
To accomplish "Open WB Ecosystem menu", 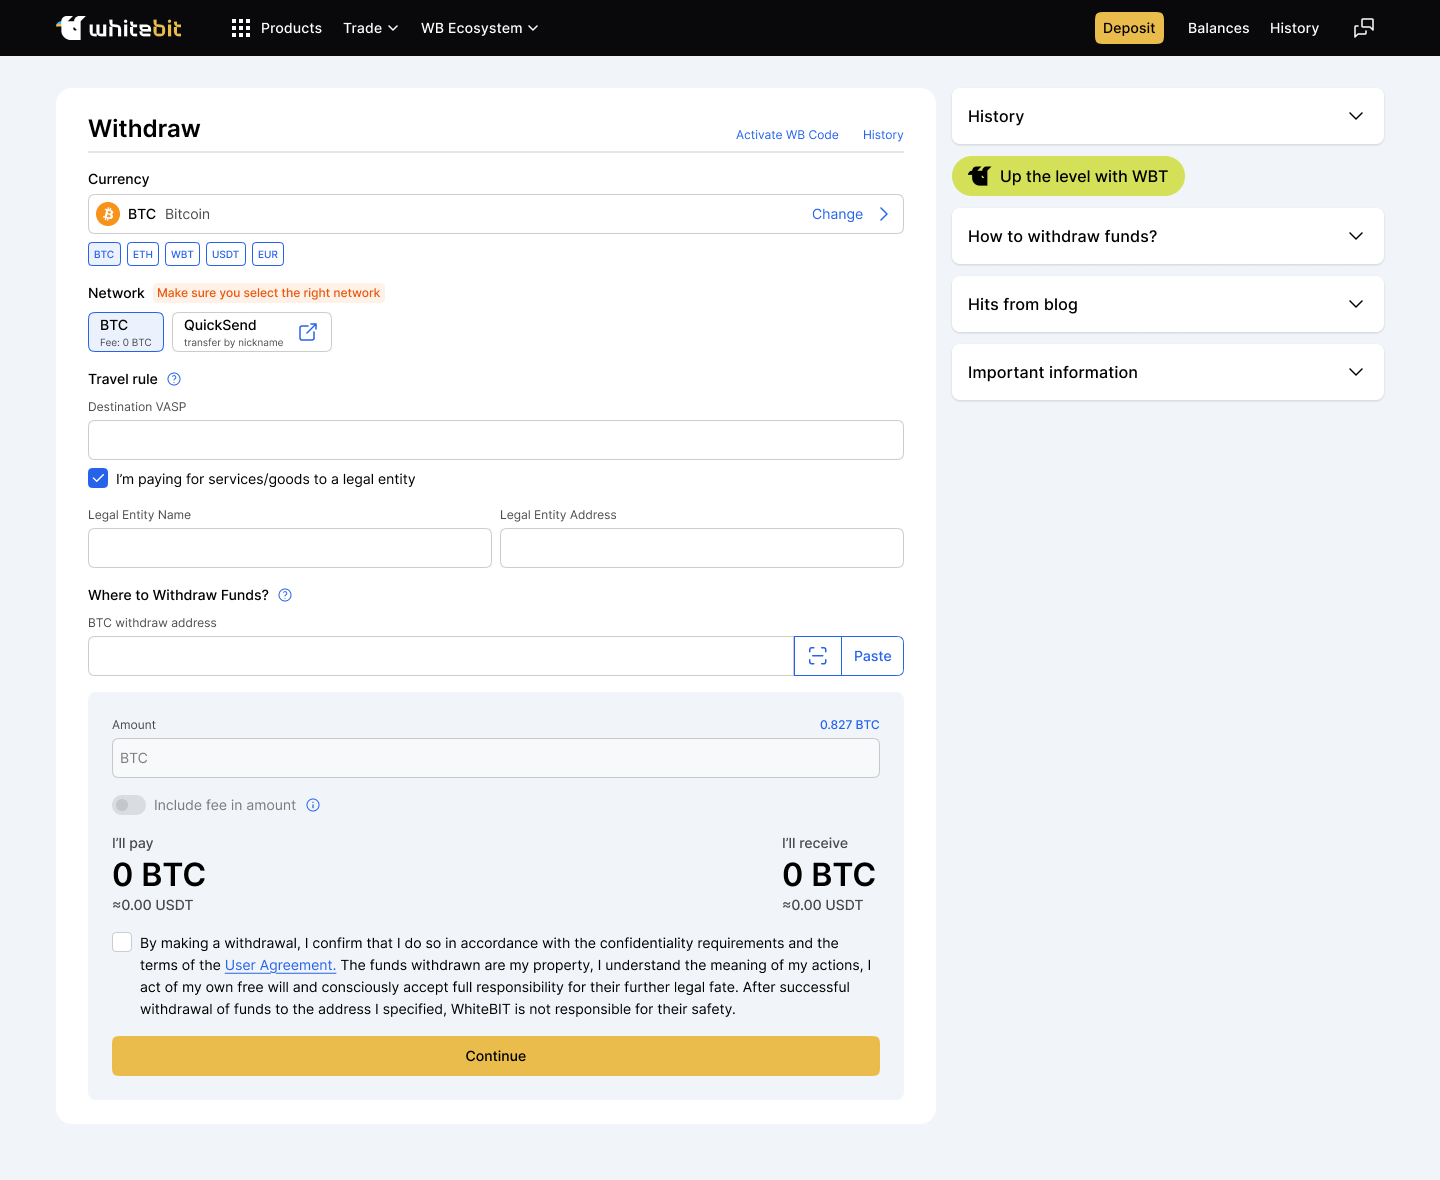I will coord(479,28).
